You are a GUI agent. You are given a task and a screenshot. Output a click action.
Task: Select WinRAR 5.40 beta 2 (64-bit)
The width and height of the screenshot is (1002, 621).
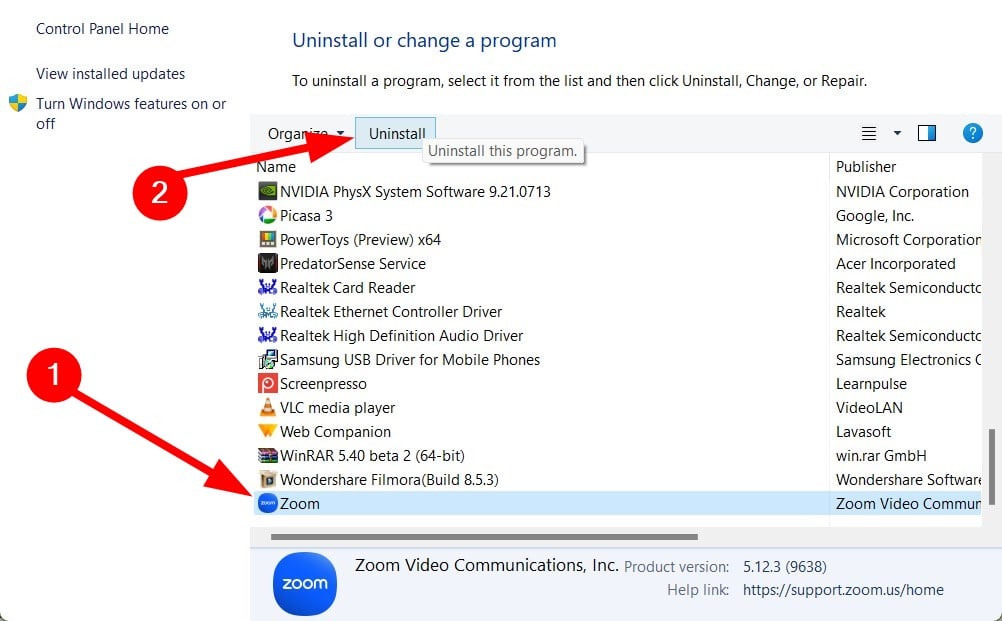[372, 456]
